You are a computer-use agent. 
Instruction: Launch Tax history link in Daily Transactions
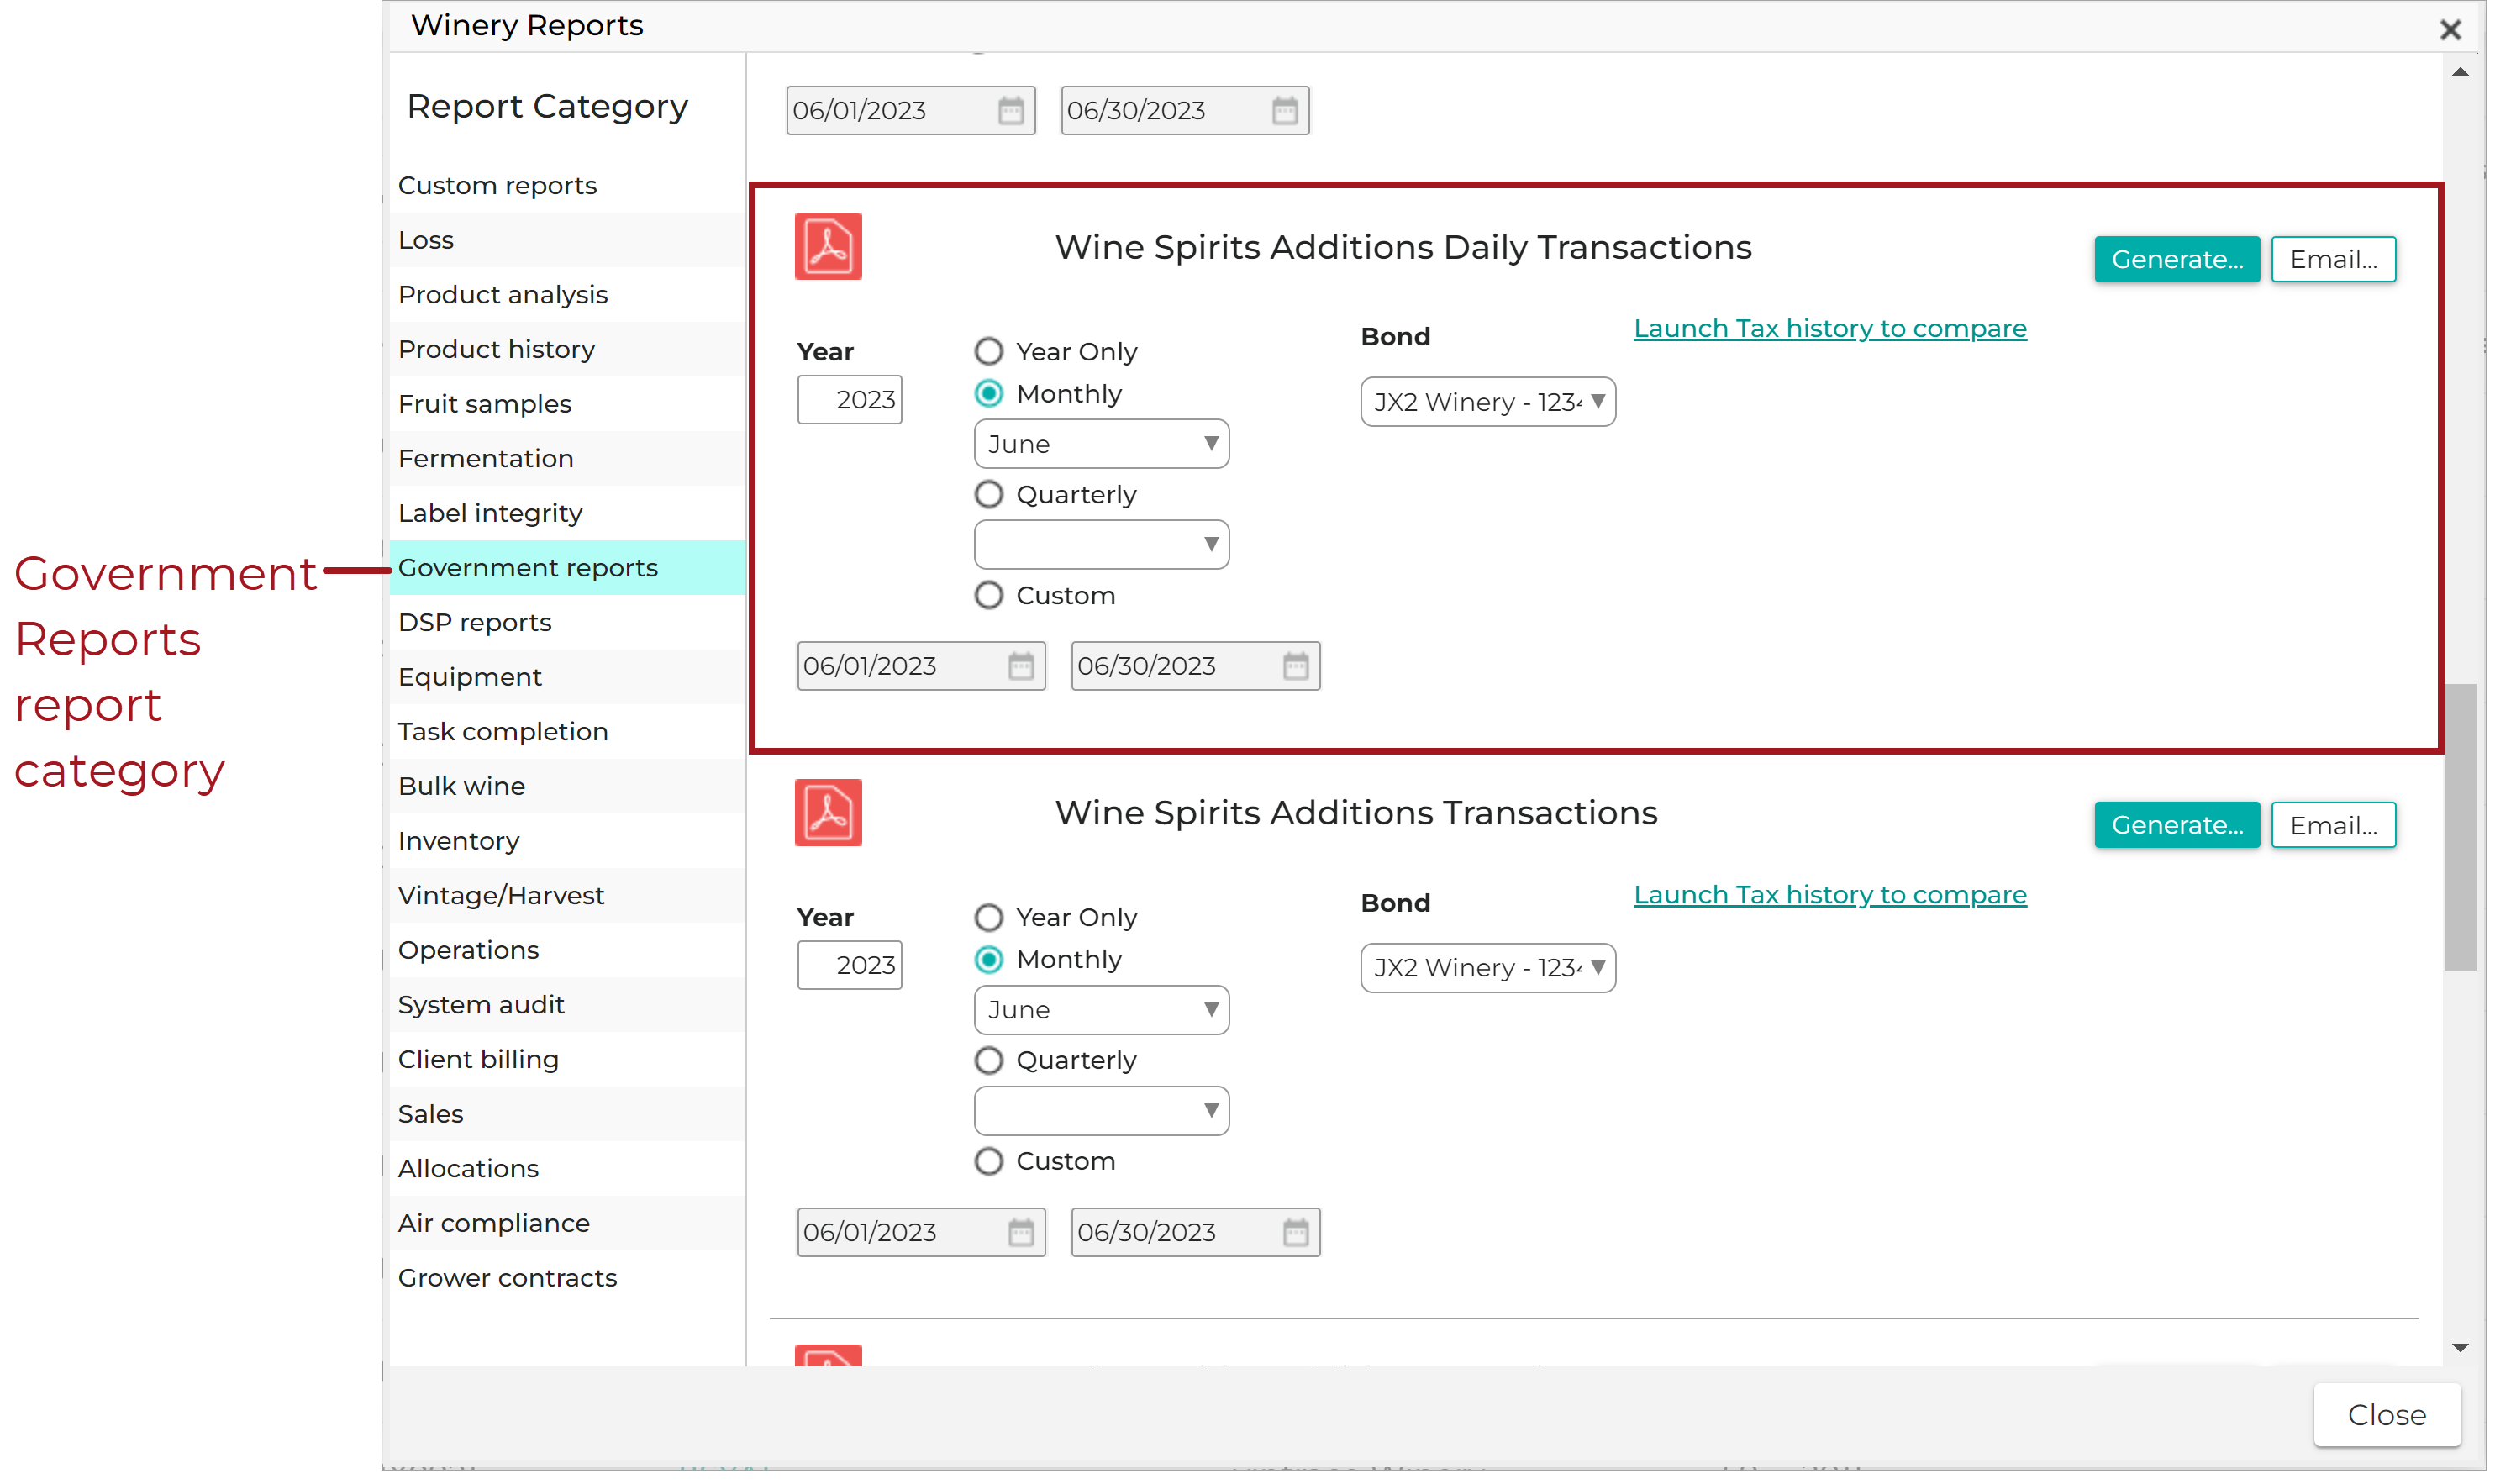click(1830, 329)
